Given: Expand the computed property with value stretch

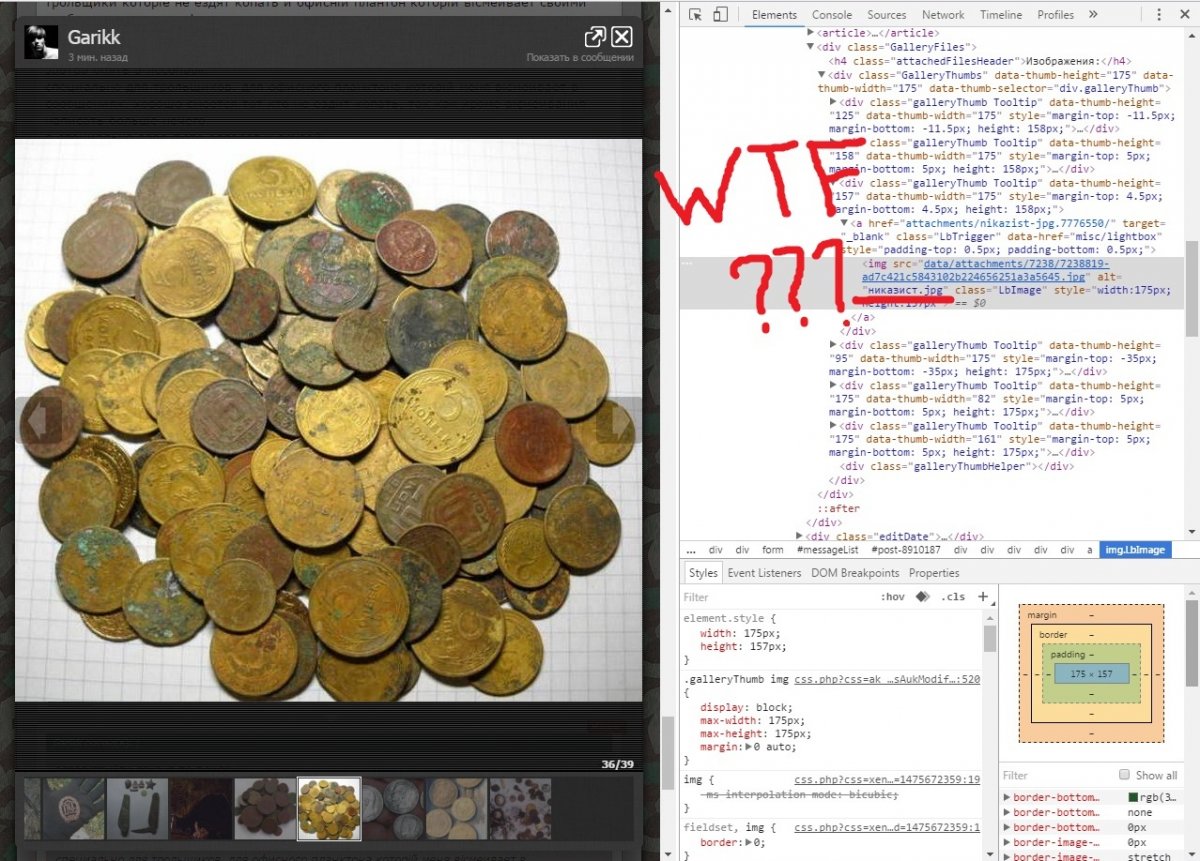Looking at the screenshot, I should click(1008, 857).
